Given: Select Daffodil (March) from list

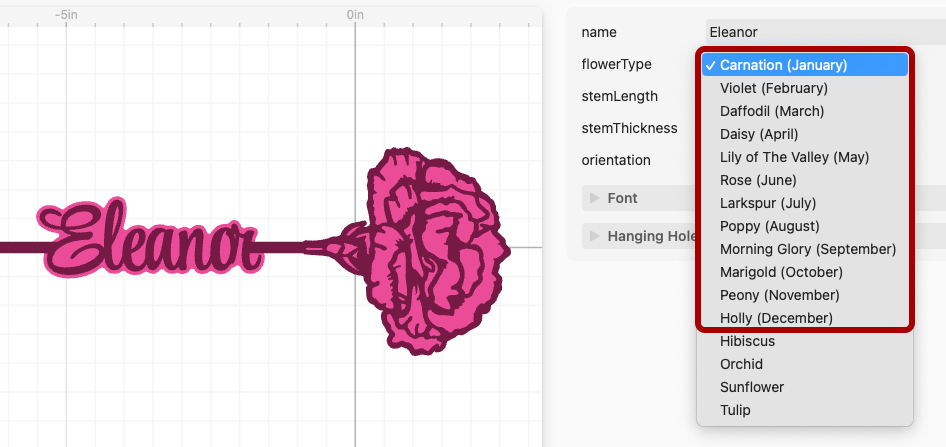Looking at the screenshot, I should tap(805, 111).
